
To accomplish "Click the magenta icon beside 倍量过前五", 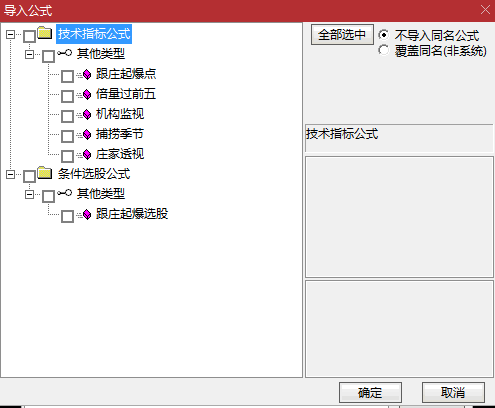I will [87, 95].
